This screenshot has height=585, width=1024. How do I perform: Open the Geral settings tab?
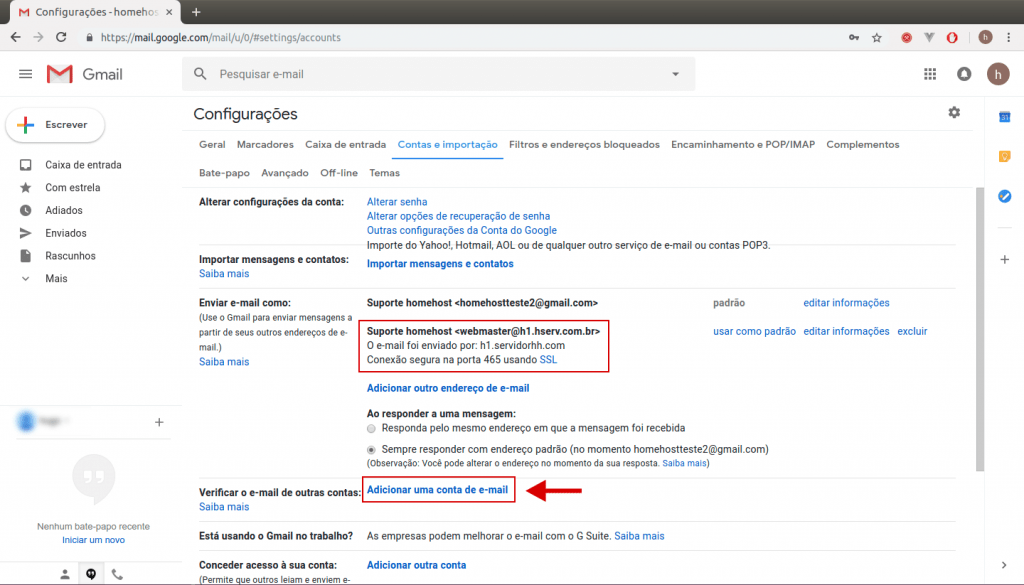[x=212, y=144]
